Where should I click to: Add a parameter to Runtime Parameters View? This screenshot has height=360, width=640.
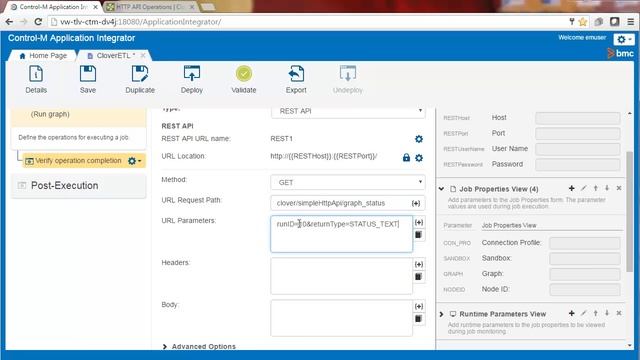point(571,313)
